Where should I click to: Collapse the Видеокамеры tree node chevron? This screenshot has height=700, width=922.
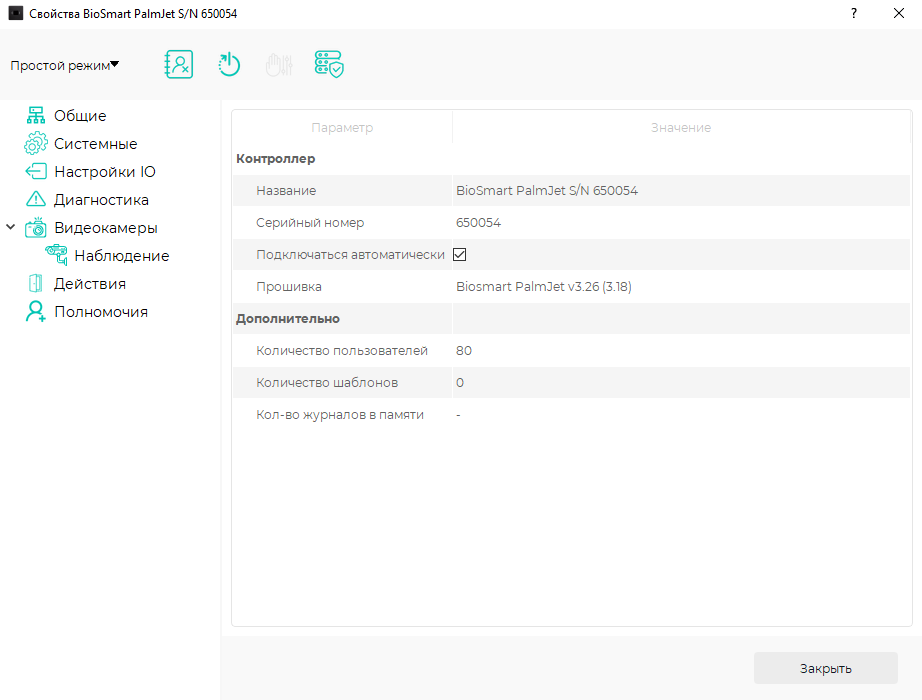(x=11, y=227)
